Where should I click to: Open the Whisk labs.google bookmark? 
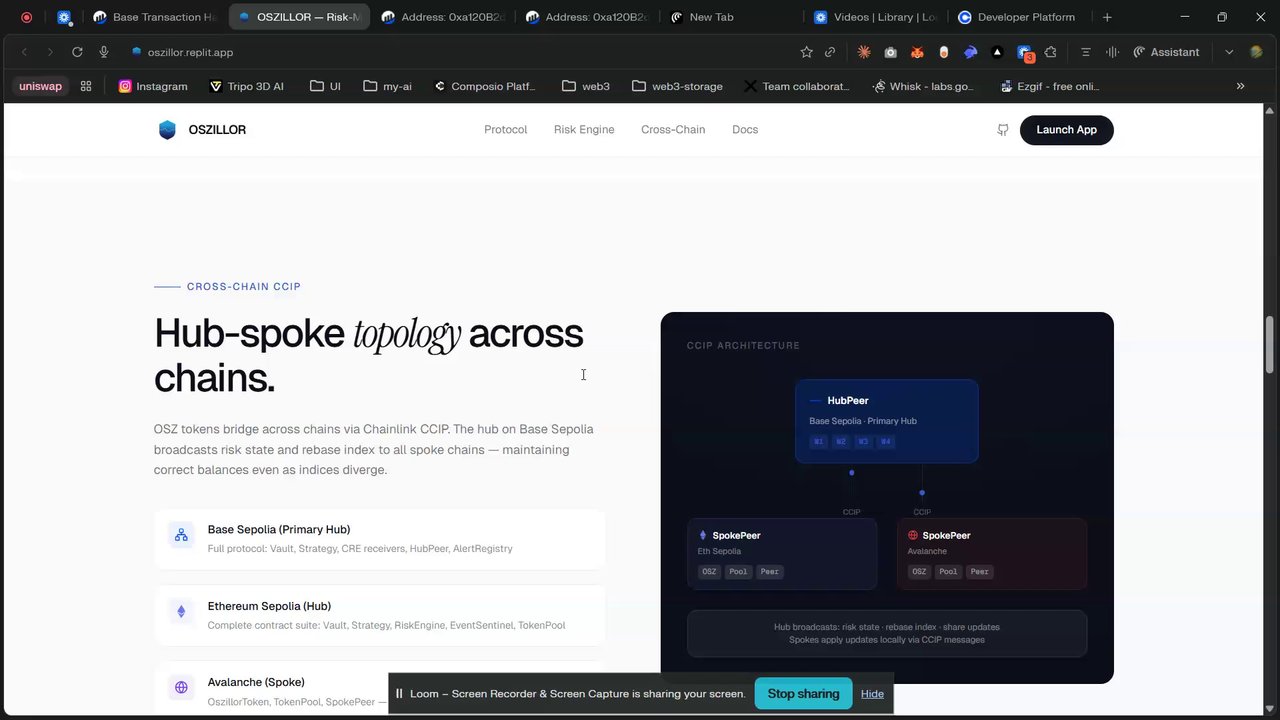click(923, 86)
